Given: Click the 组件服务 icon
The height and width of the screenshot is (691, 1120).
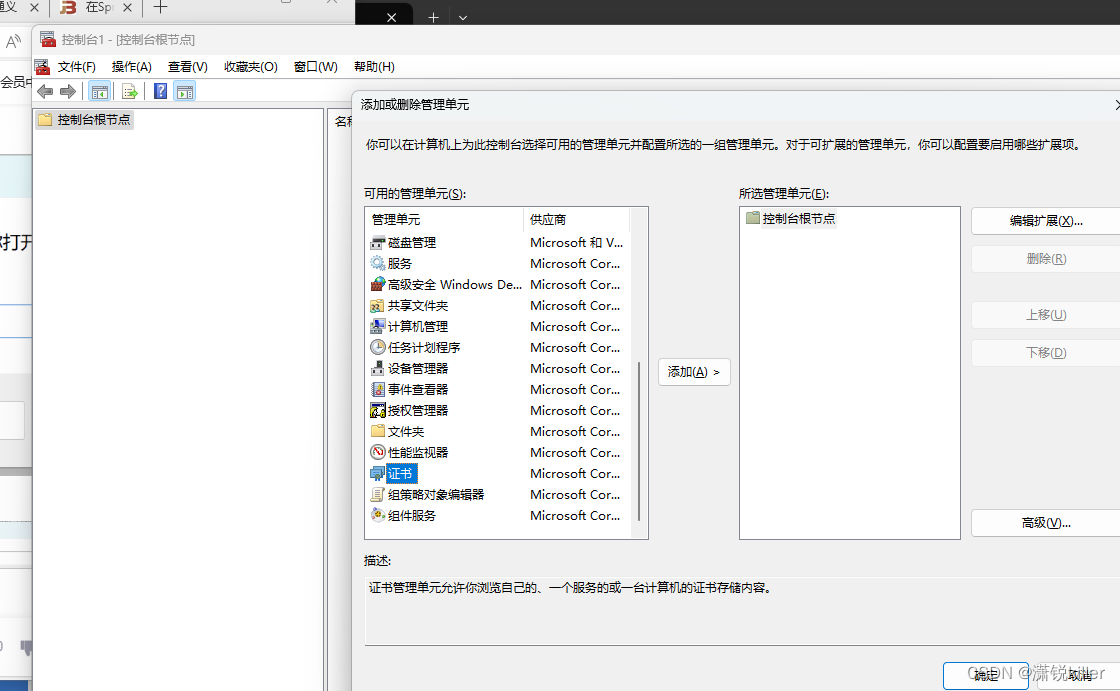Looking at the screenshot, I should pyautogui.click(x=377, y=515).
